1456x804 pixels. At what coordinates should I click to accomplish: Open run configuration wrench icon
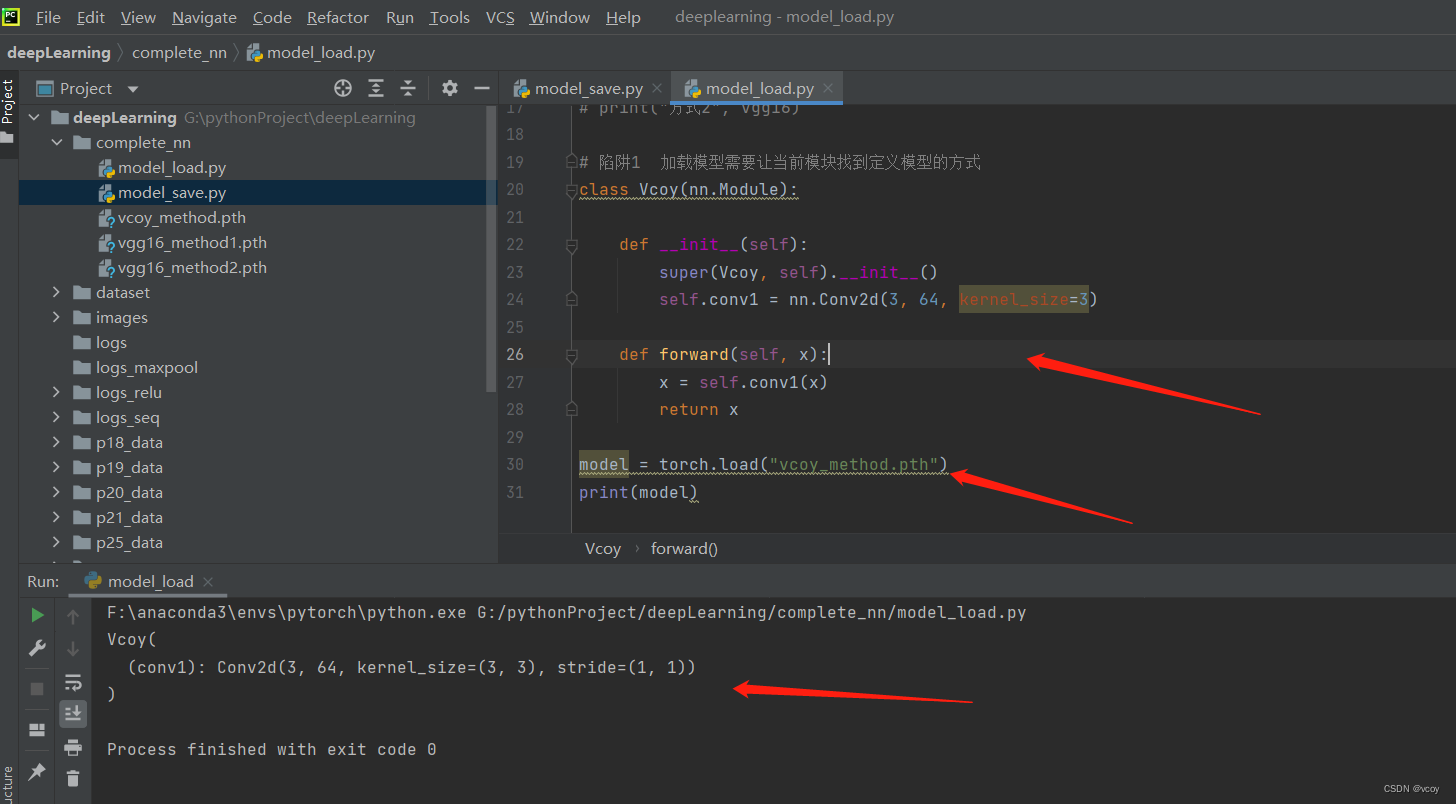click(37, 648)
